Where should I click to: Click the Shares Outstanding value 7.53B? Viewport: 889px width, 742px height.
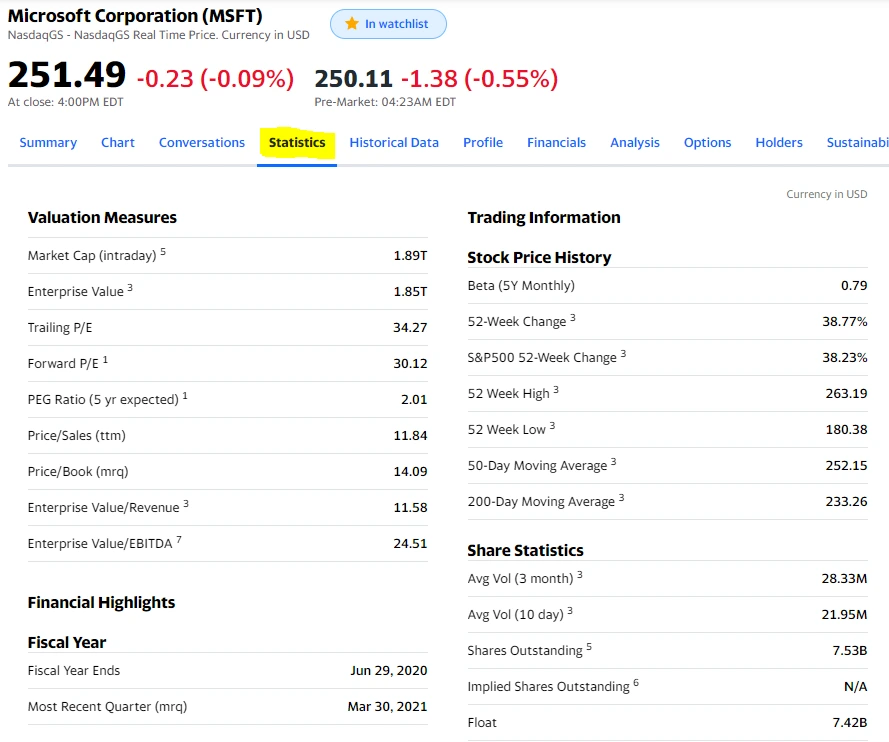pyautogui.click(x=850, y=651)
